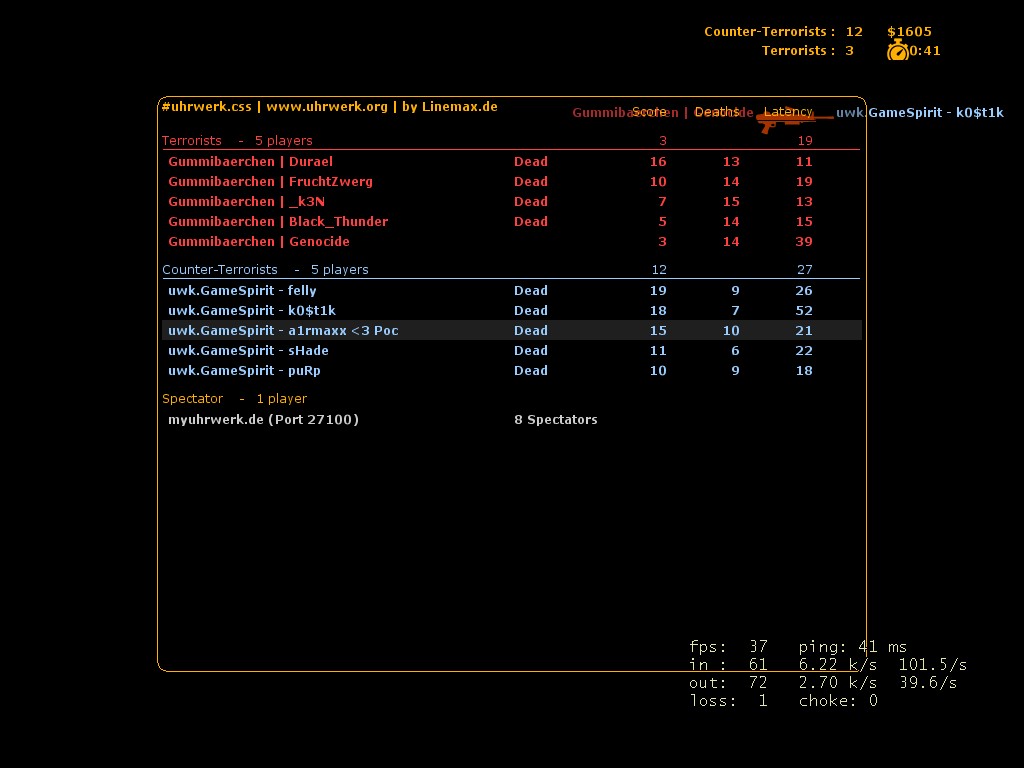The height and width of the screenshot is (768, 1024).
Task: Choose player Gummibaerchen | Black_Thunder in scoreboard
Action: (x=277, y=221)
